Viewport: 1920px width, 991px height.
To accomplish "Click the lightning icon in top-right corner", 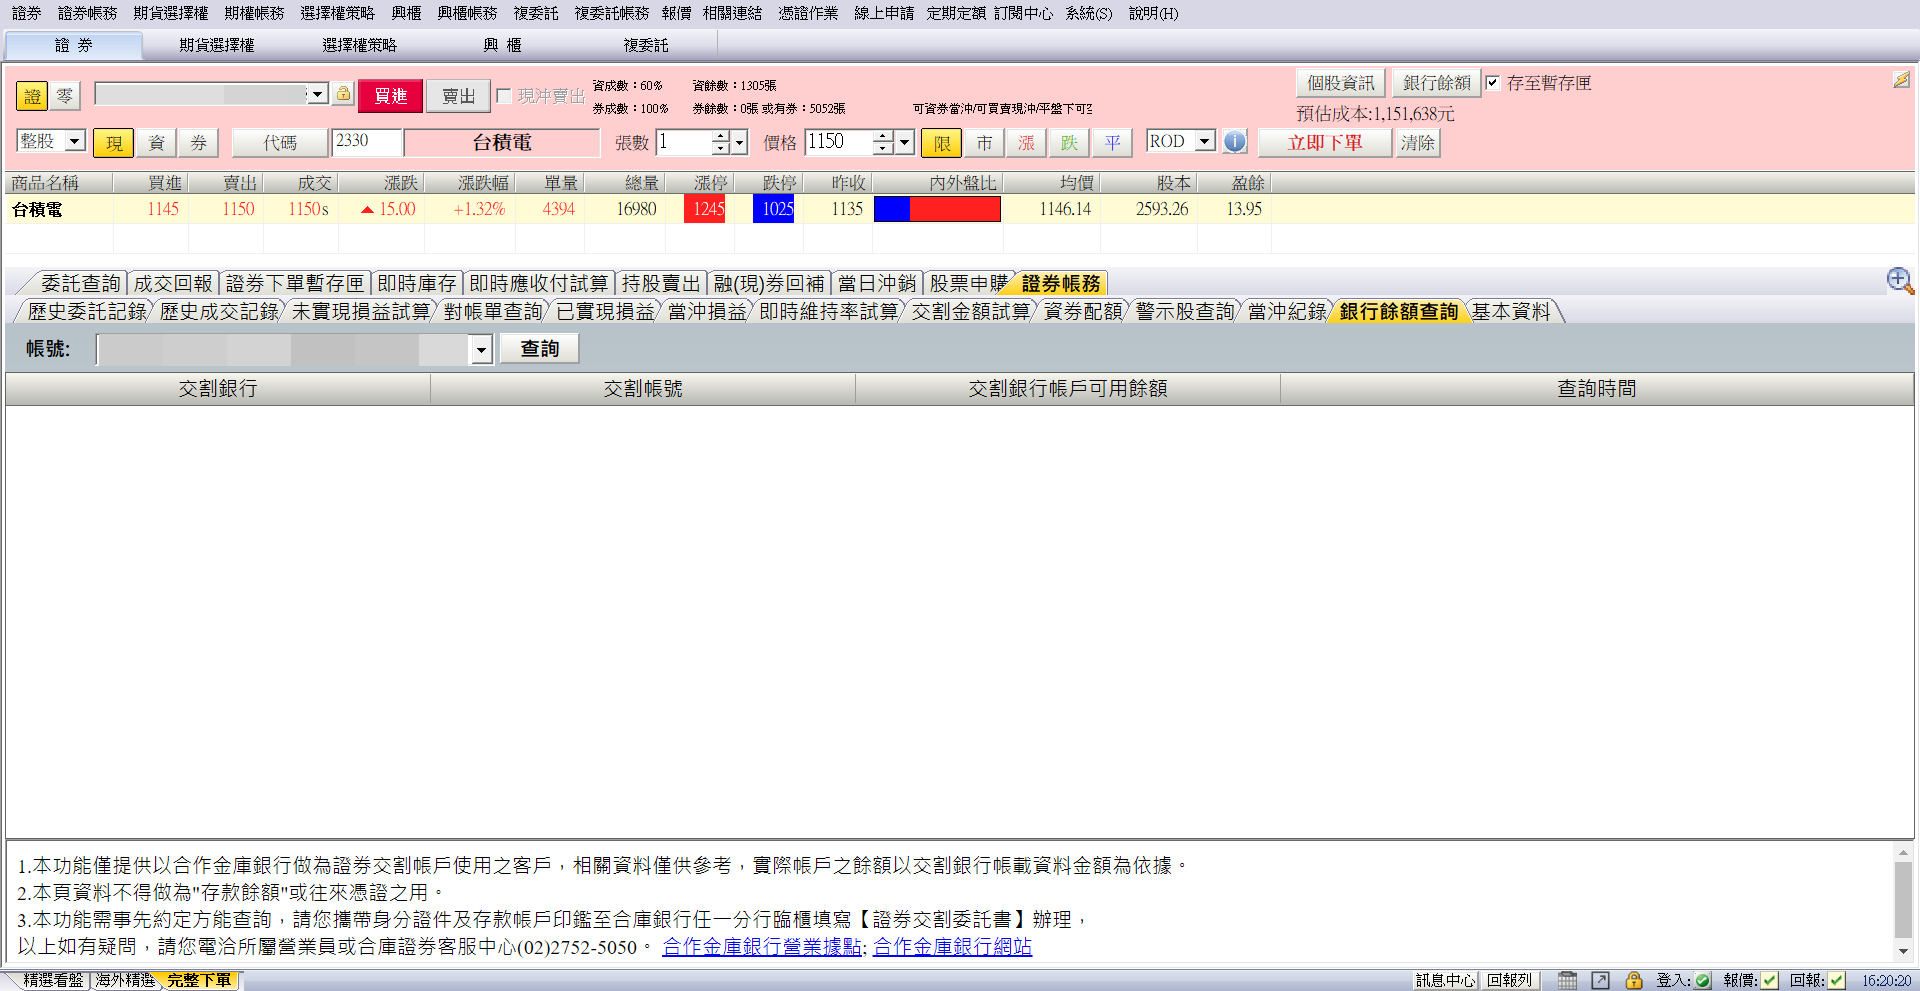I will coord(1901,80).
